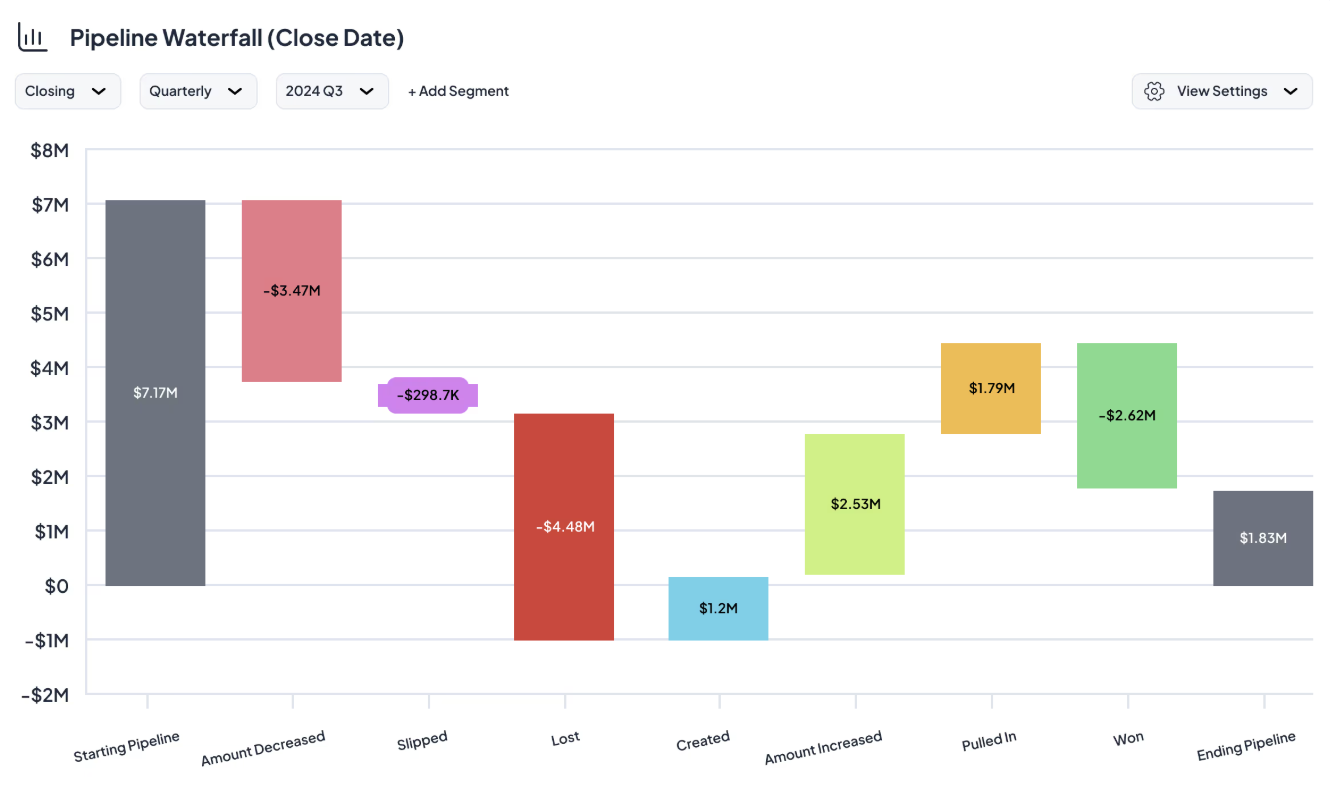Viewport: 1330px width, 788px height.
Task: Select the orange Pulled In bar
Action: pos(990,388)
